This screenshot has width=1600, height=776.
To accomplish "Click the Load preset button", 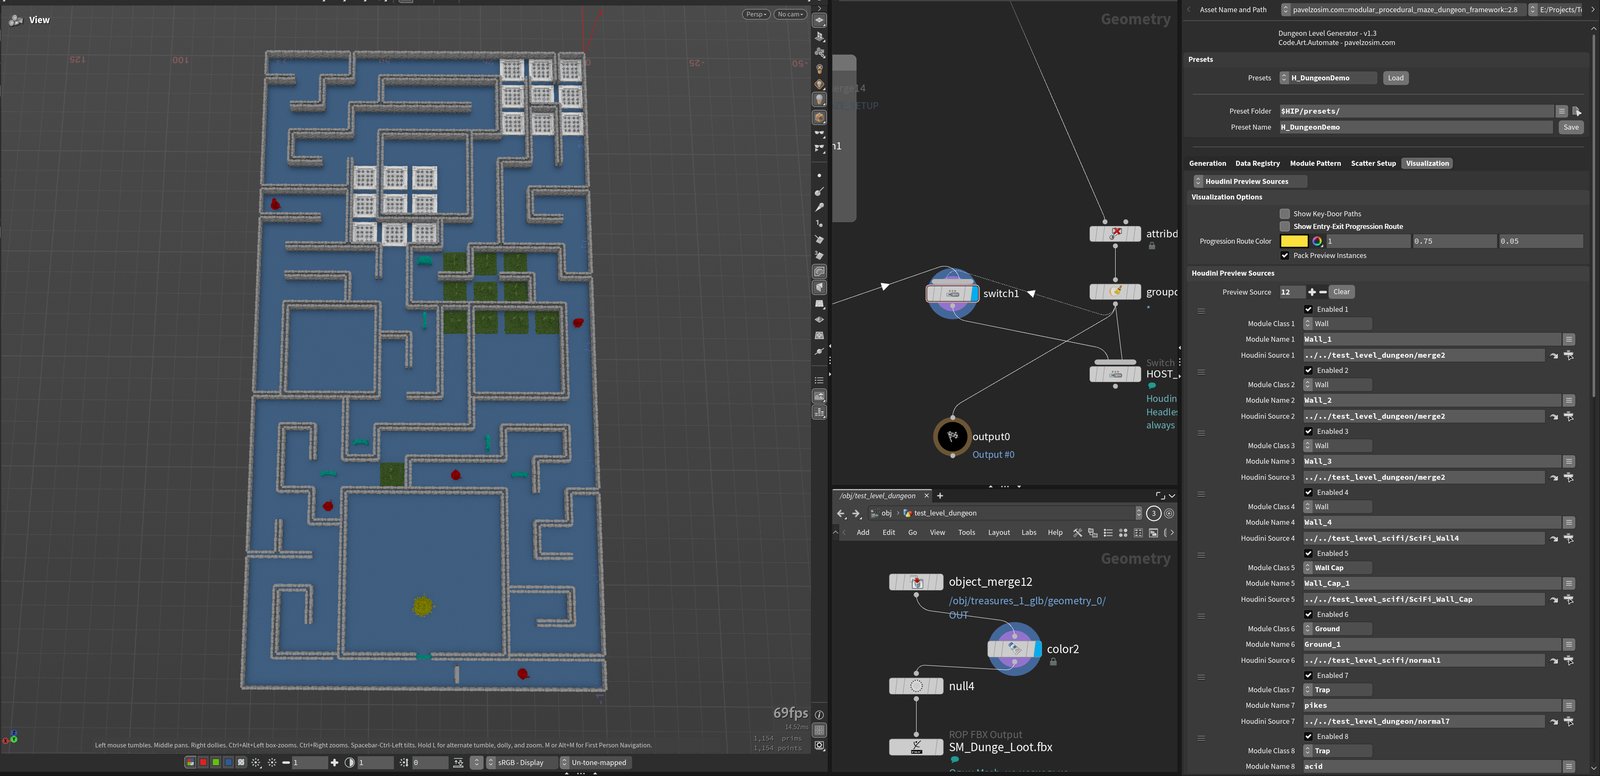I will 1395,78.
